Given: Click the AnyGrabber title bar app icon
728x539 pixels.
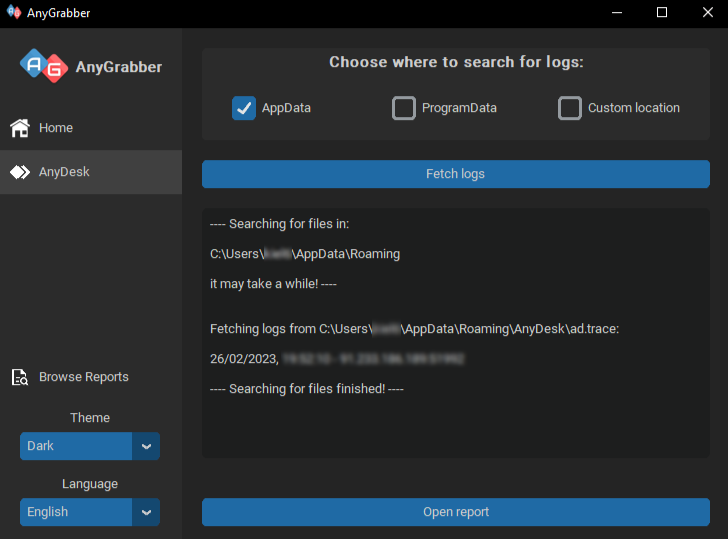Looking at the screenshot, I should tap(14, 12).
